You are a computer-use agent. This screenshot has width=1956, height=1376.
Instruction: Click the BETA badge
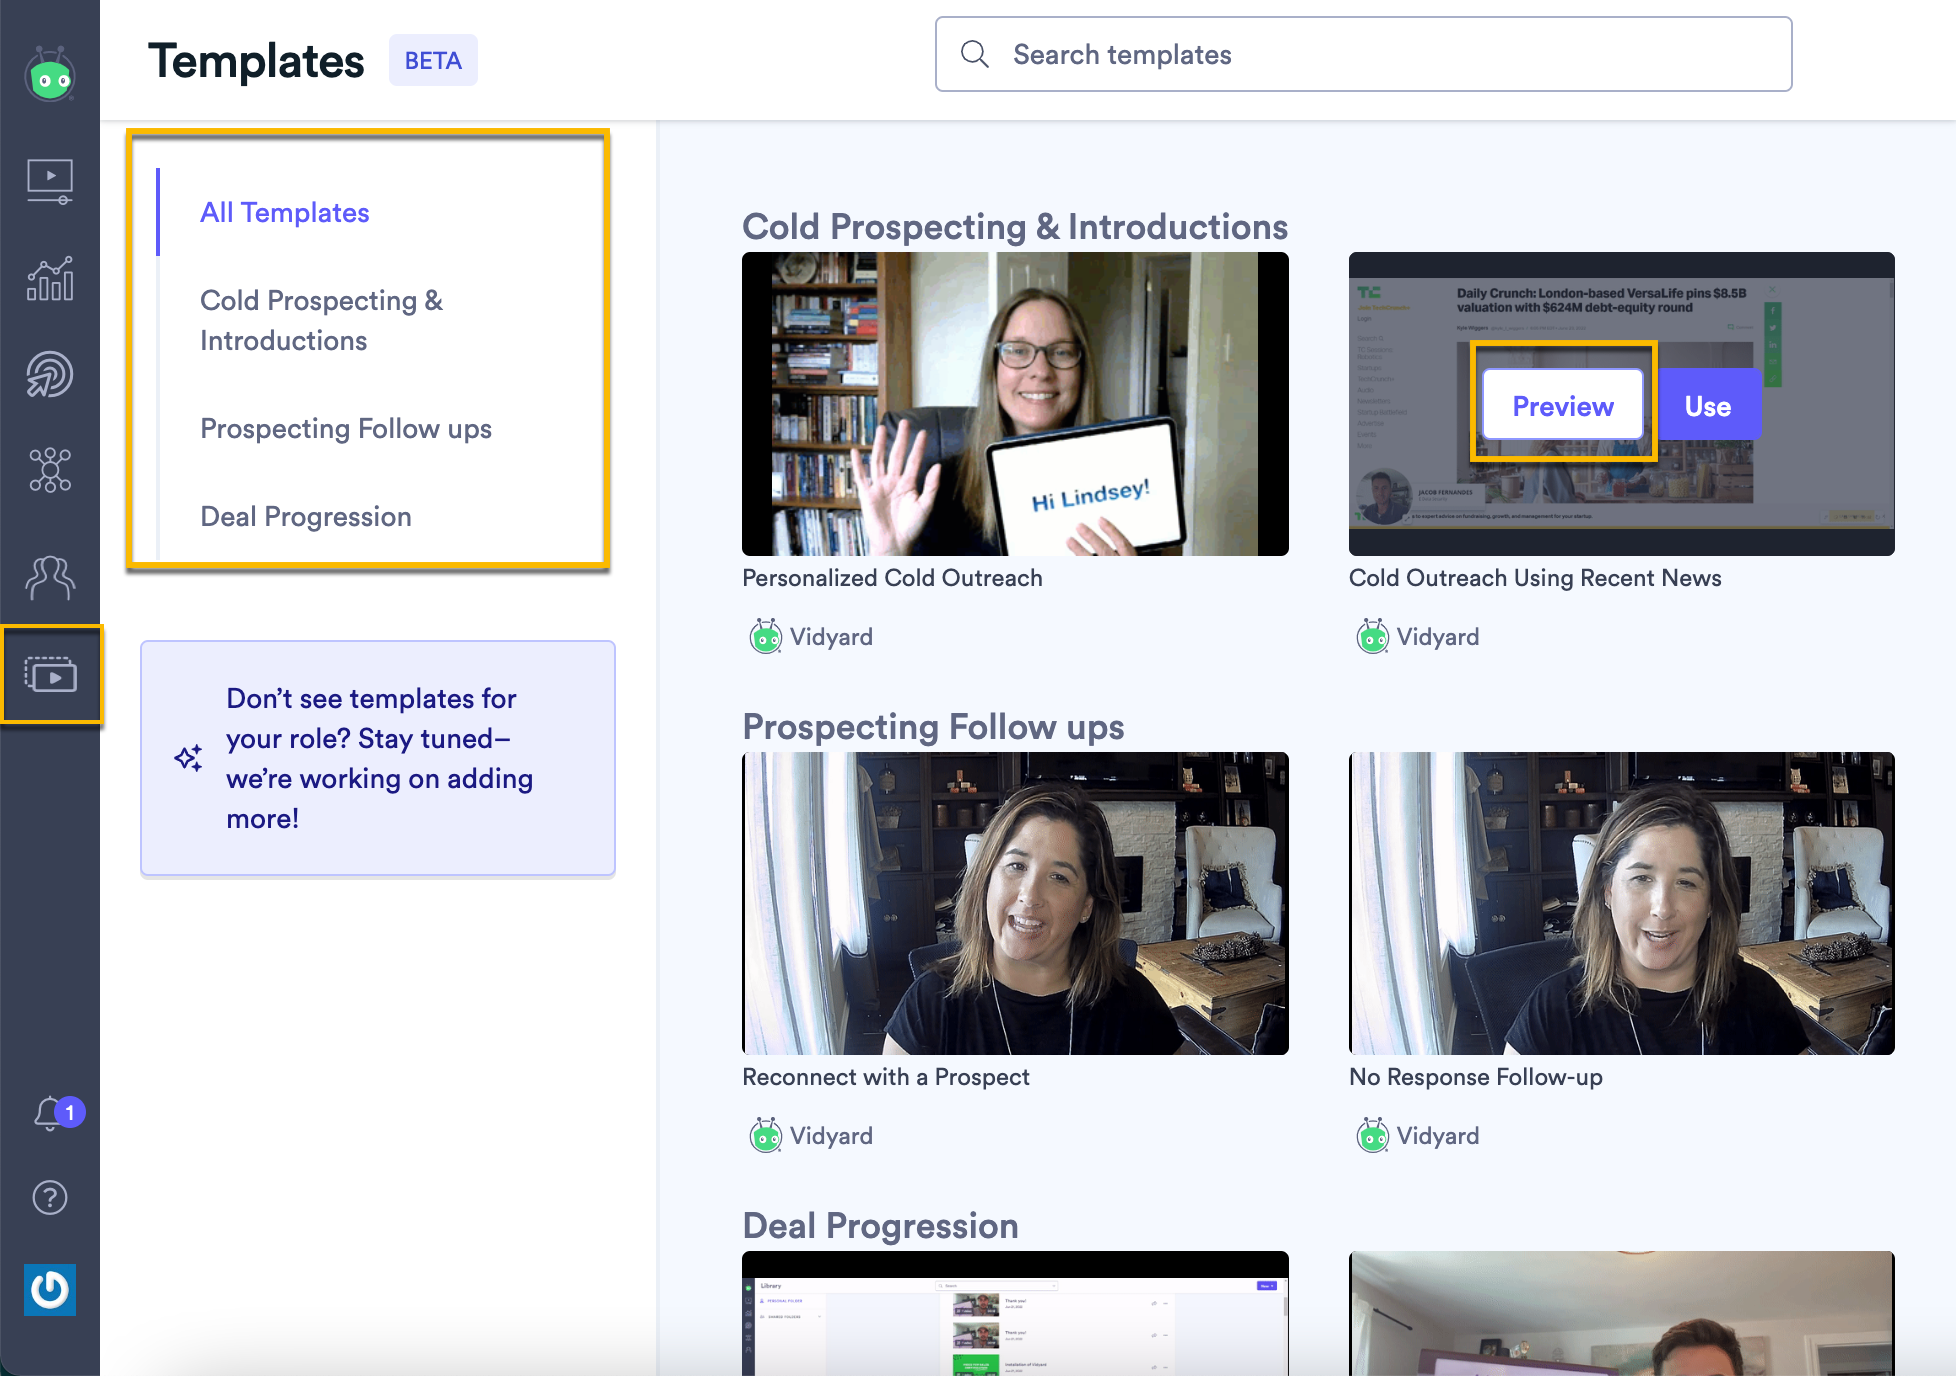[433, 60]
